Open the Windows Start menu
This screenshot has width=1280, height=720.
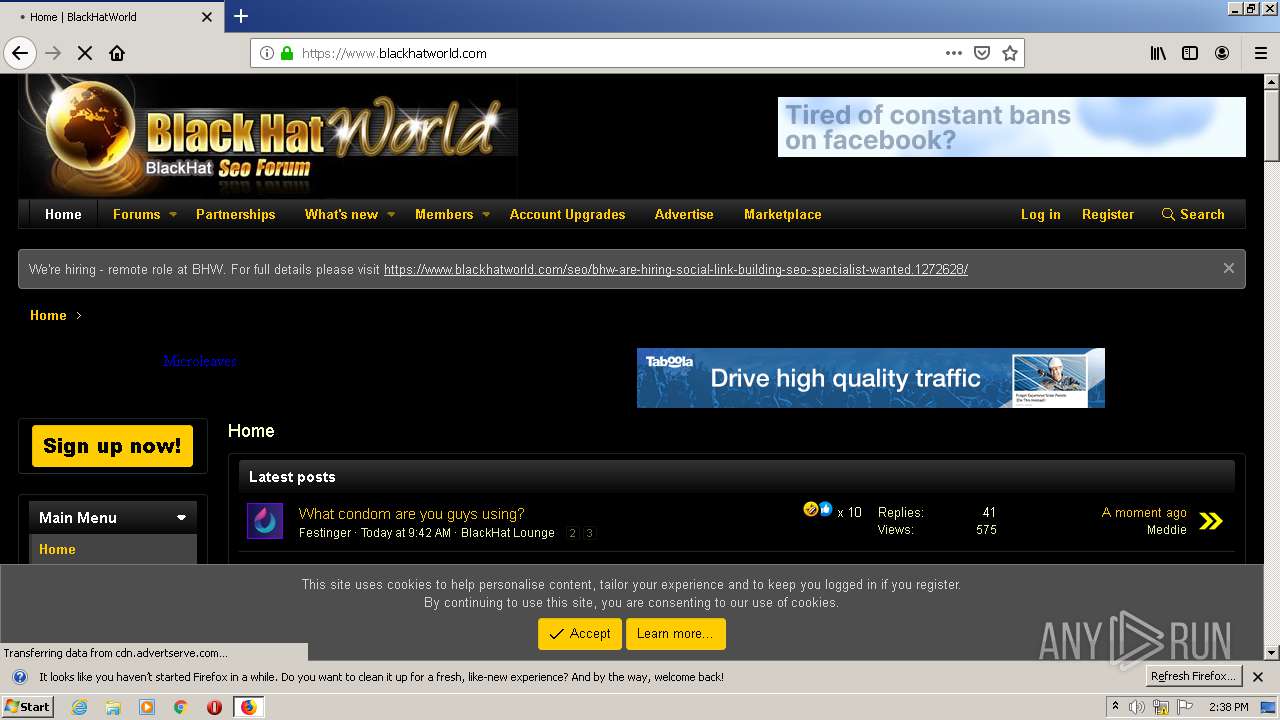point(27,707)
